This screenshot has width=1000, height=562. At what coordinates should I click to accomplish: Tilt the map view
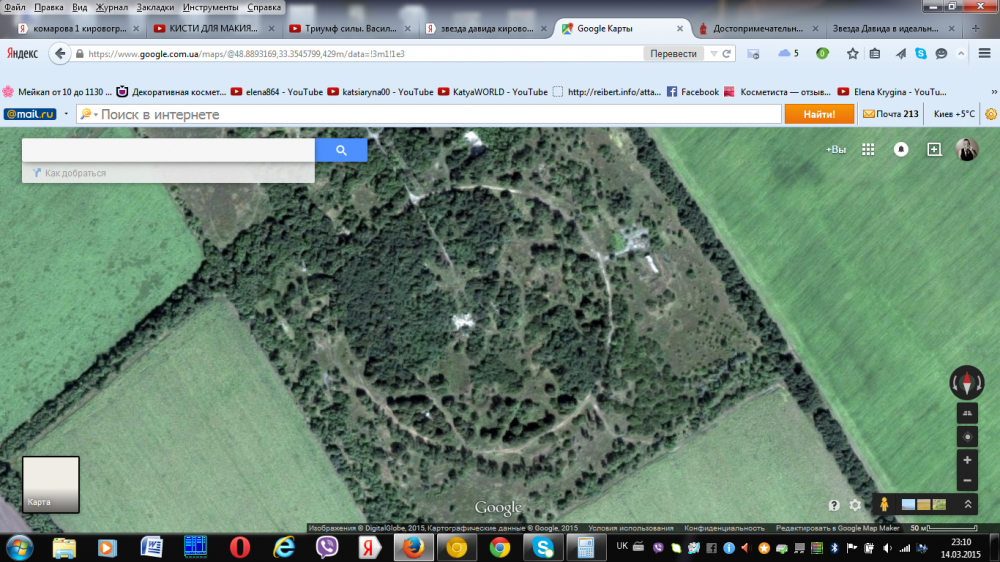[967, 413]
